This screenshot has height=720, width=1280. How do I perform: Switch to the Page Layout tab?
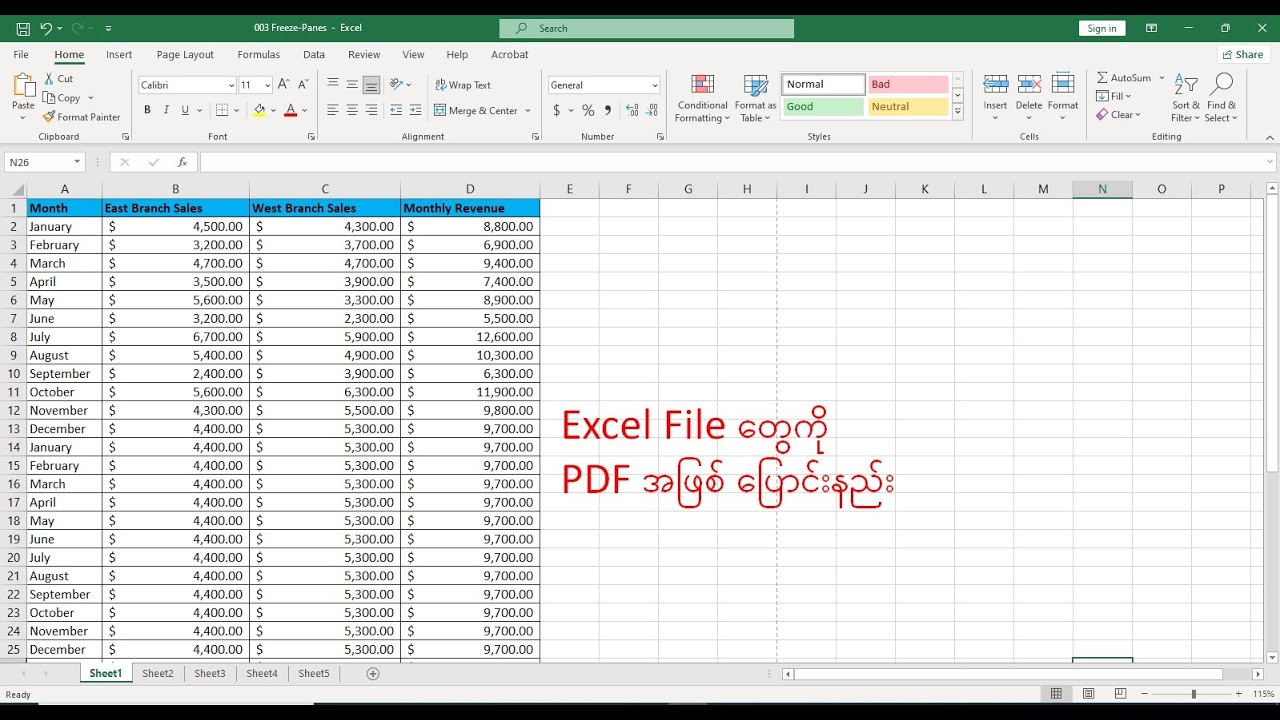pyautogui.click(x=185, y=55)
